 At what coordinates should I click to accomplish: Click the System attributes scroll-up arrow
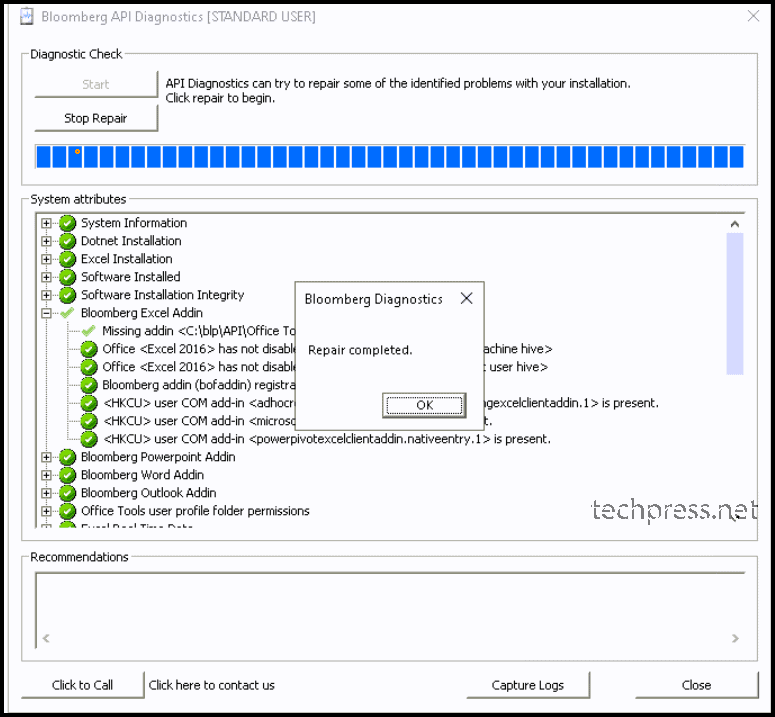pyautogui.click(x=735, y=224)
